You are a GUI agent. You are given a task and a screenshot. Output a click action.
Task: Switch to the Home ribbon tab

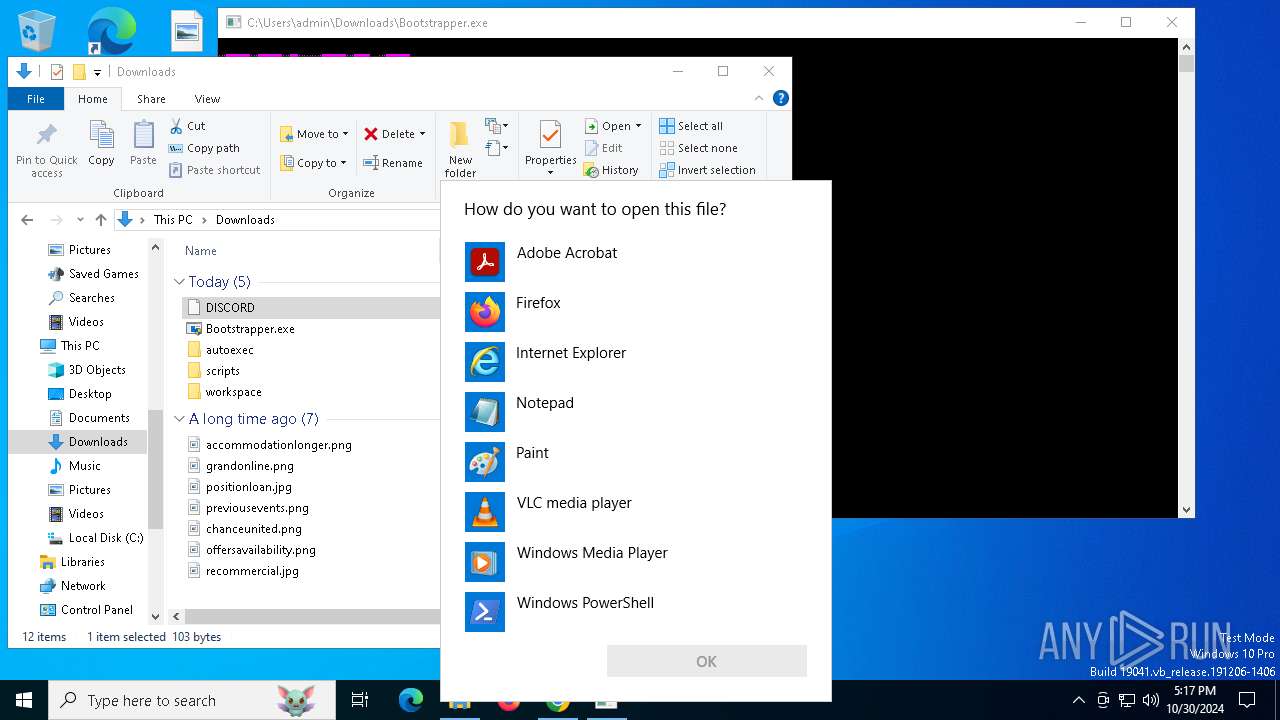pyautogui.click(x=93, y=99)
